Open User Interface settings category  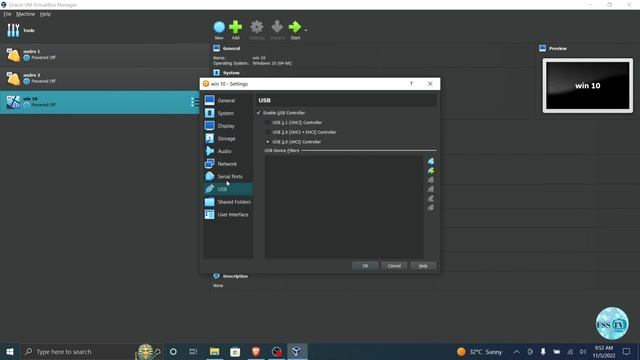(228, 214)
